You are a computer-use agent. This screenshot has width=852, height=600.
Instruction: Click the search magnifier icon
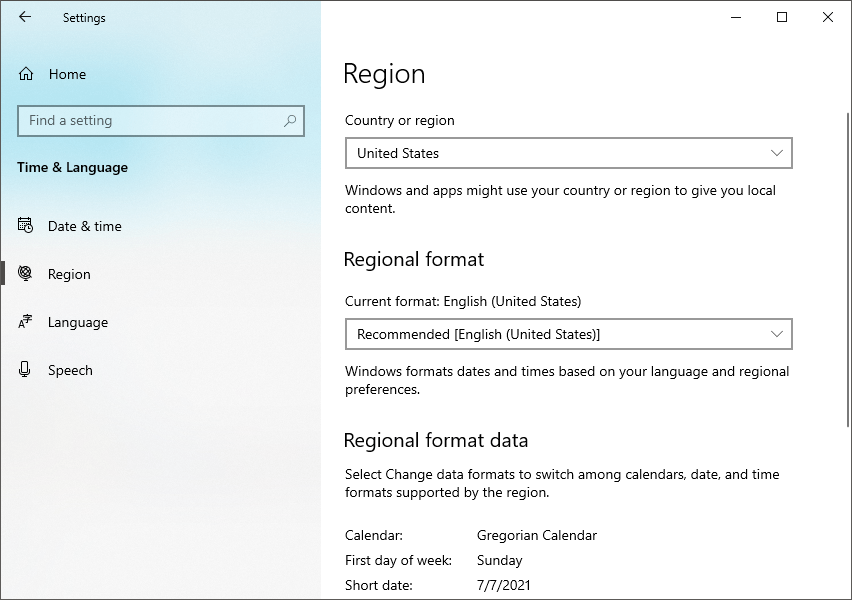tap(290, 121)
